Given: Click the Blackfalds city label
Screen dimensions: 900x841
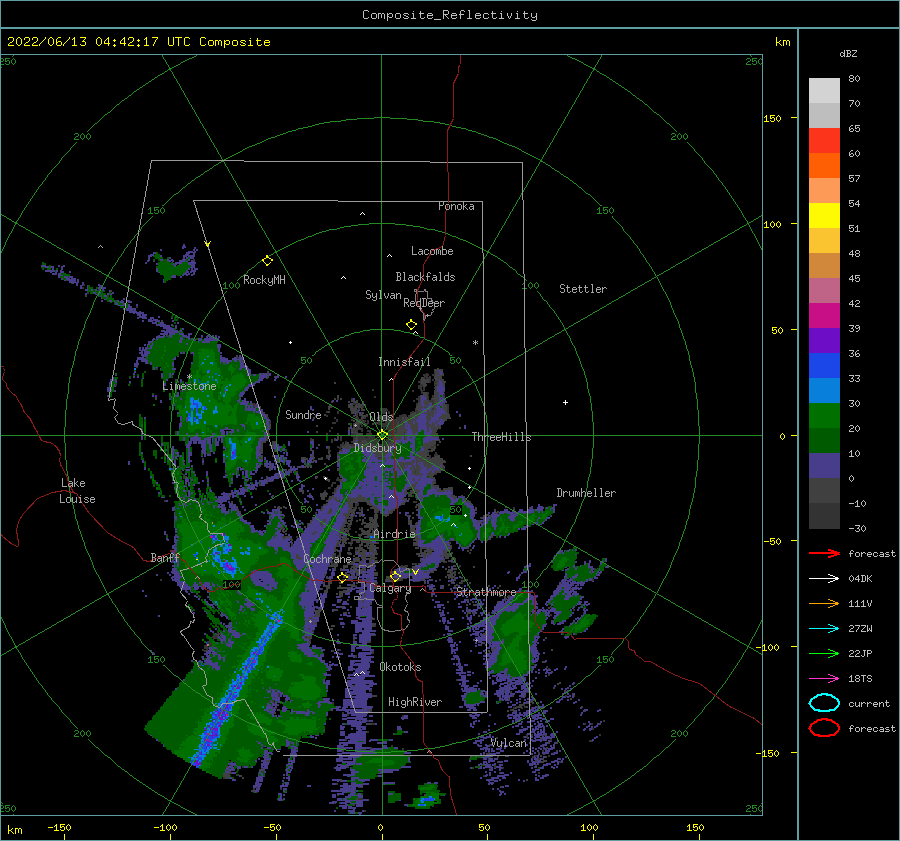Looking at the screenshot, I should tap(425, 277).
